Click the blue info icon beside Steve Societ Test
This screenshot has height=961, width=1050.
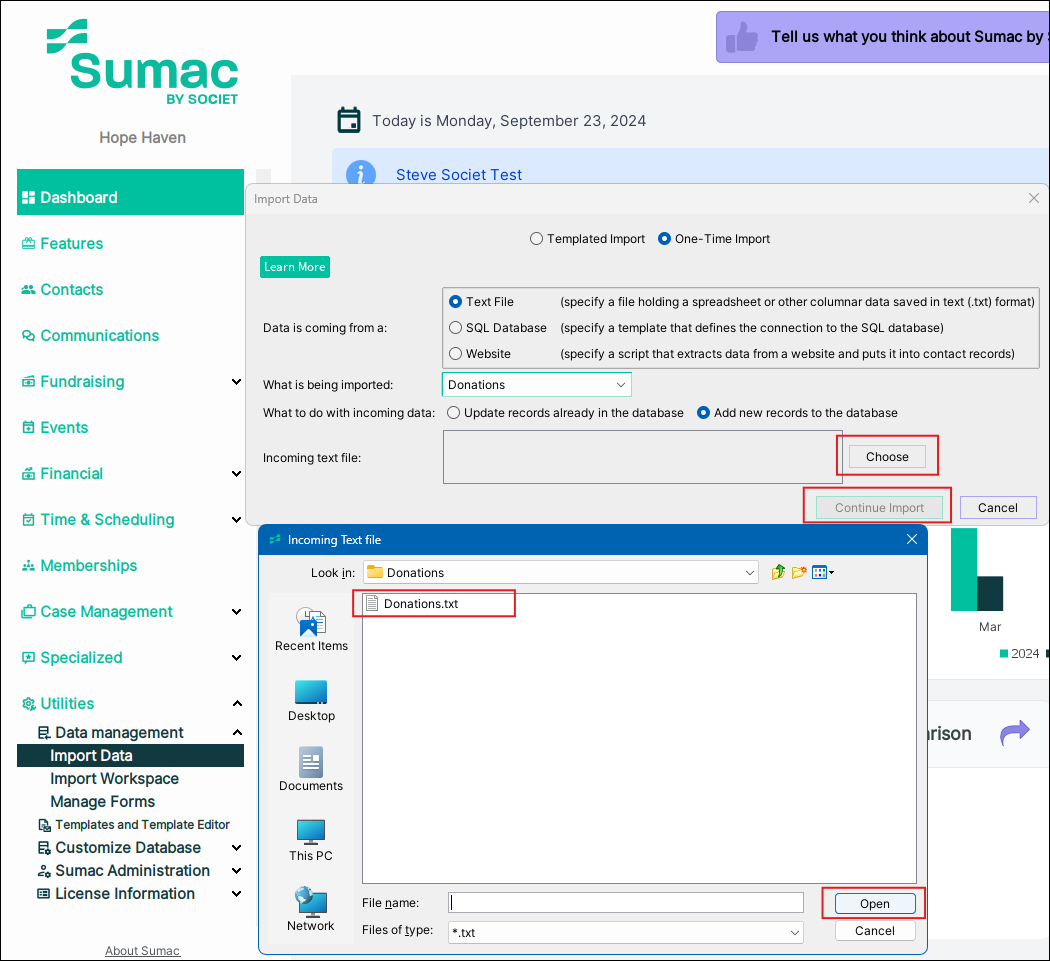coord(360,174)
